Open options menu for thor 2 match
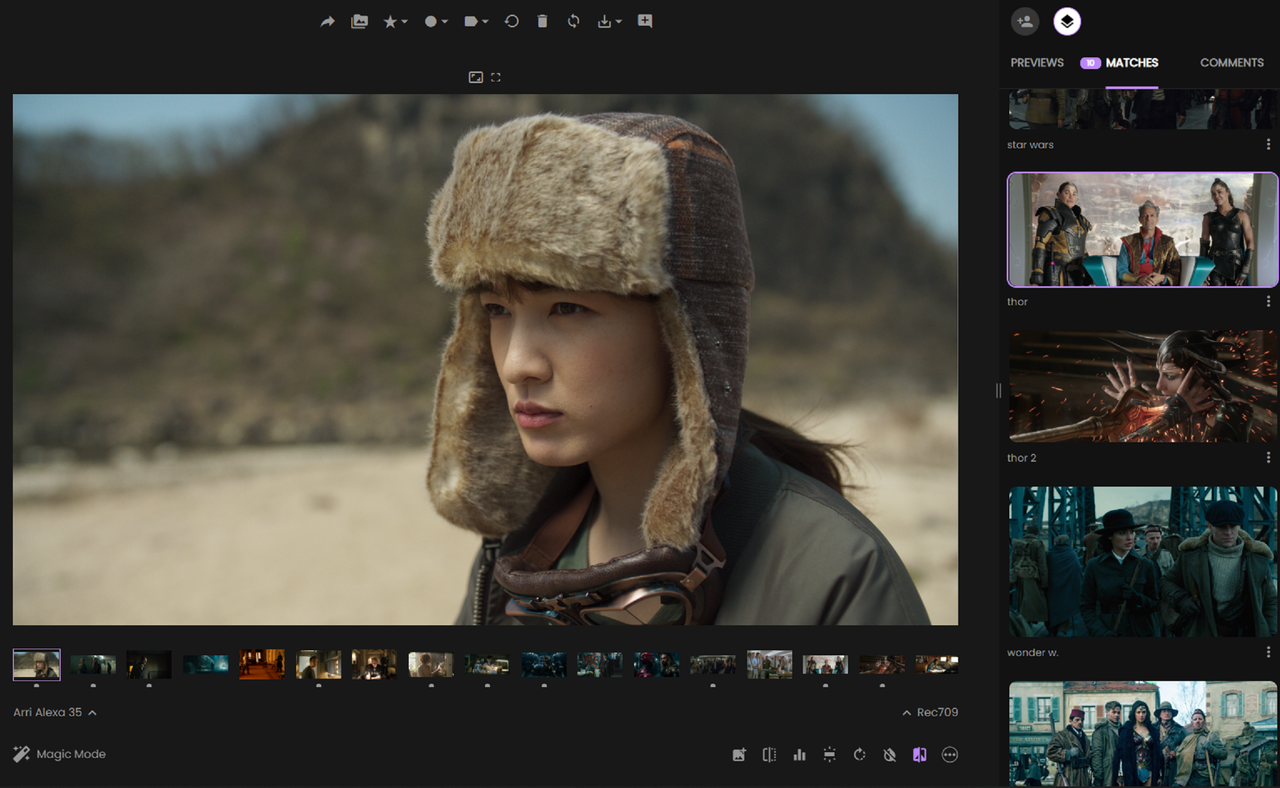The height and width of the screenshot is (788, 1280). (1268, 458)
